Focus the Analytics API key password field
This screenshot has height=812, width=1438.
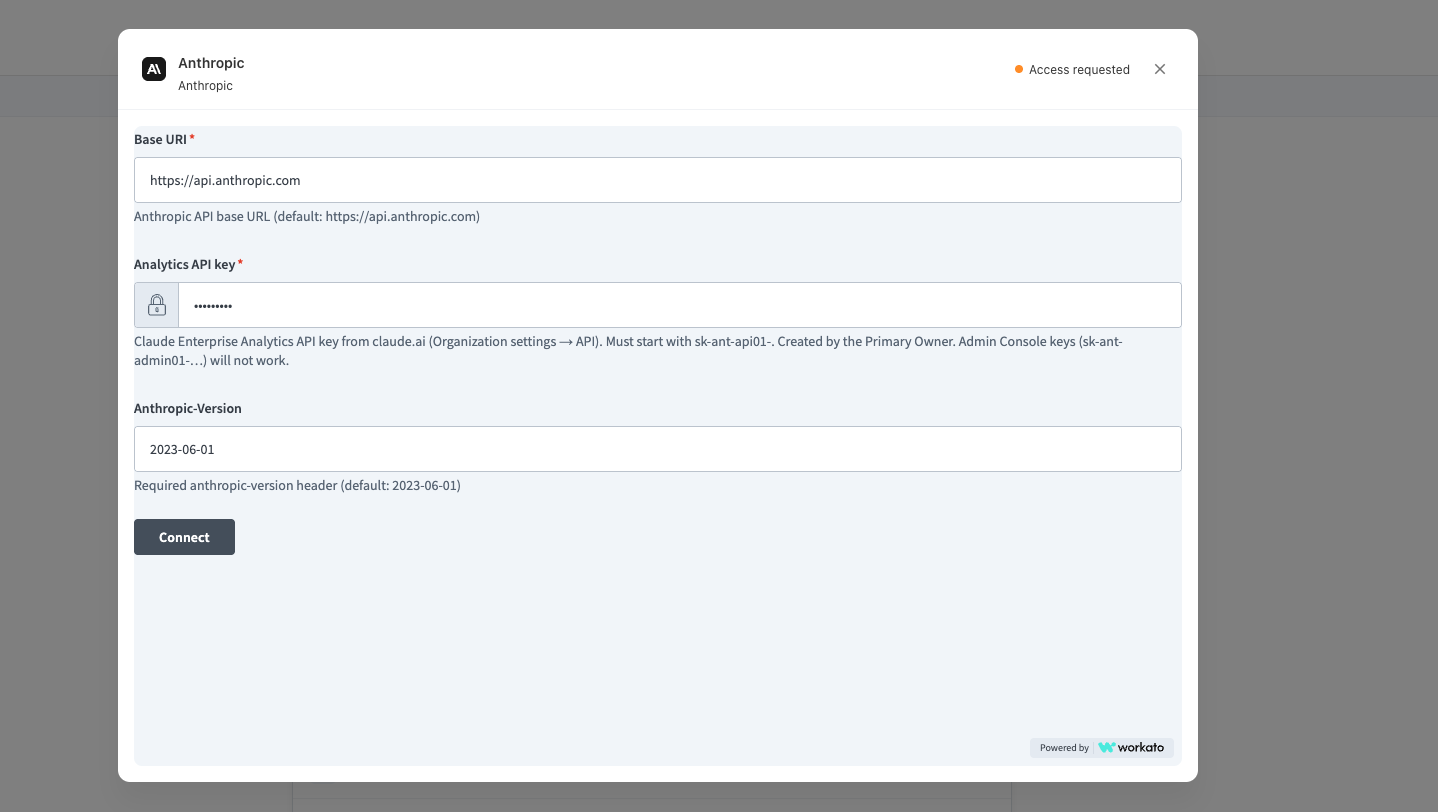680,305
